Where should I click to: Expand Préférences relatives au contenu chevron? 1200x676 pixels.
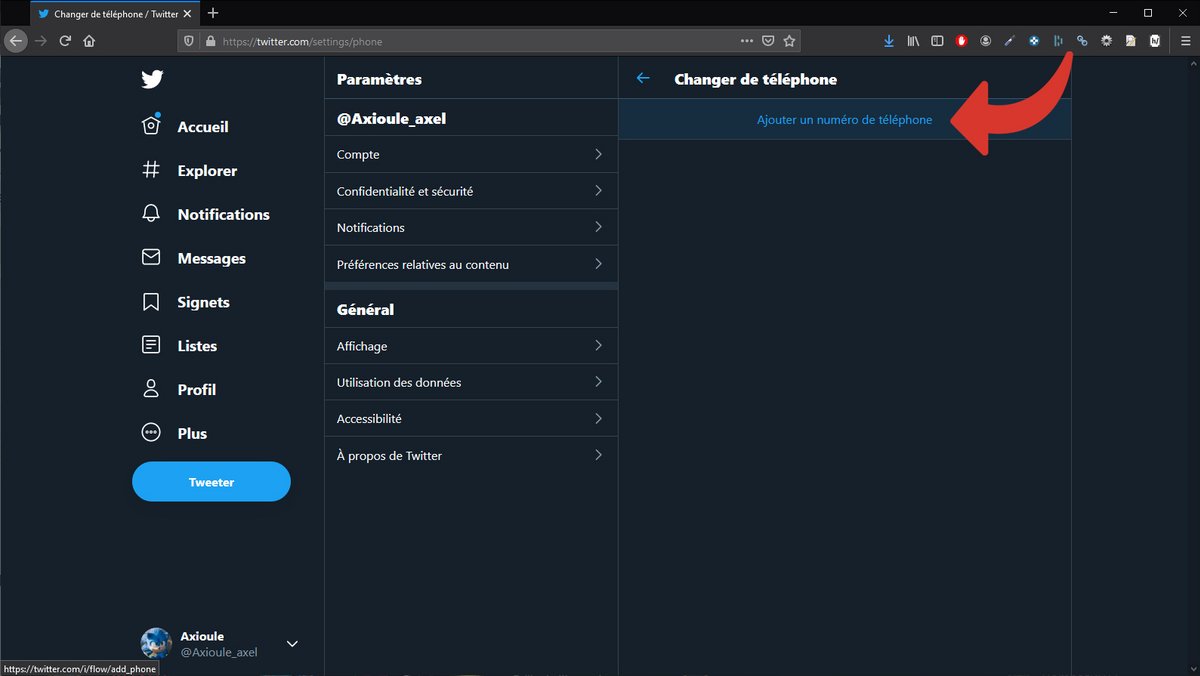coord(598,264)
